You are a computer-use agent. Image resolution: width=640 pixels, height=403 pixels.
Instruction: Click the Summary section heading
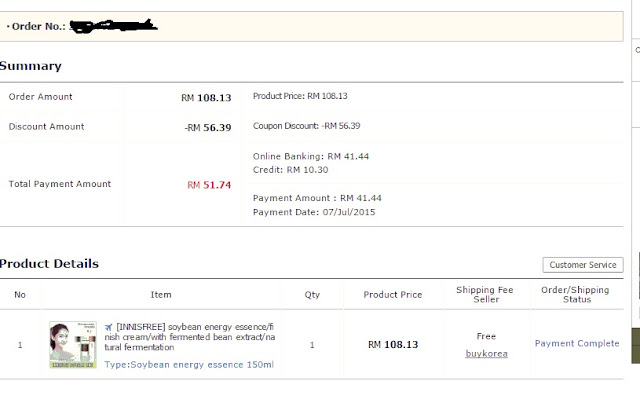click(30, 66)
